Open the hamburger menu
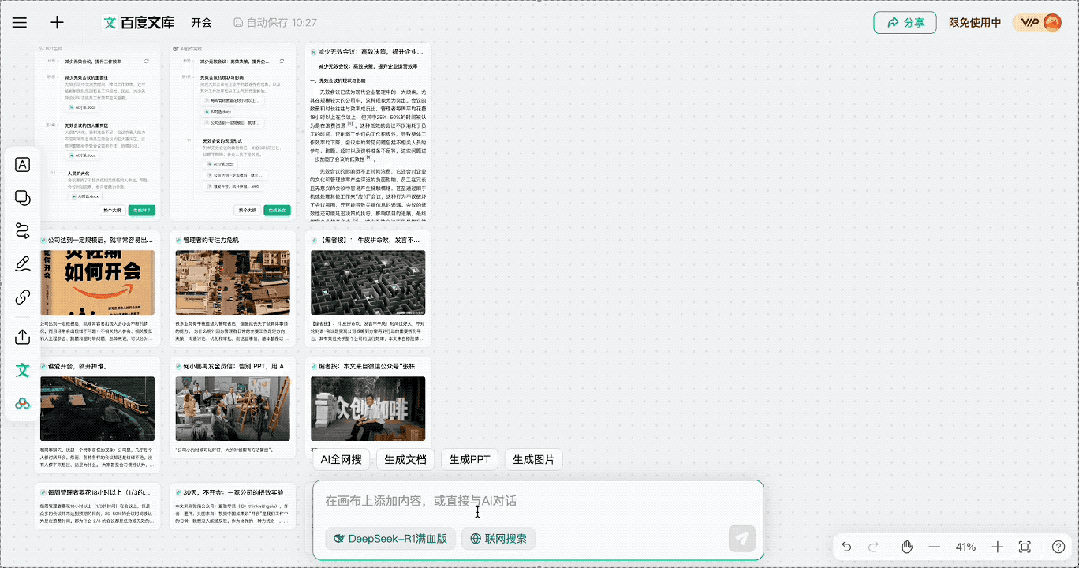 (20, 22)
